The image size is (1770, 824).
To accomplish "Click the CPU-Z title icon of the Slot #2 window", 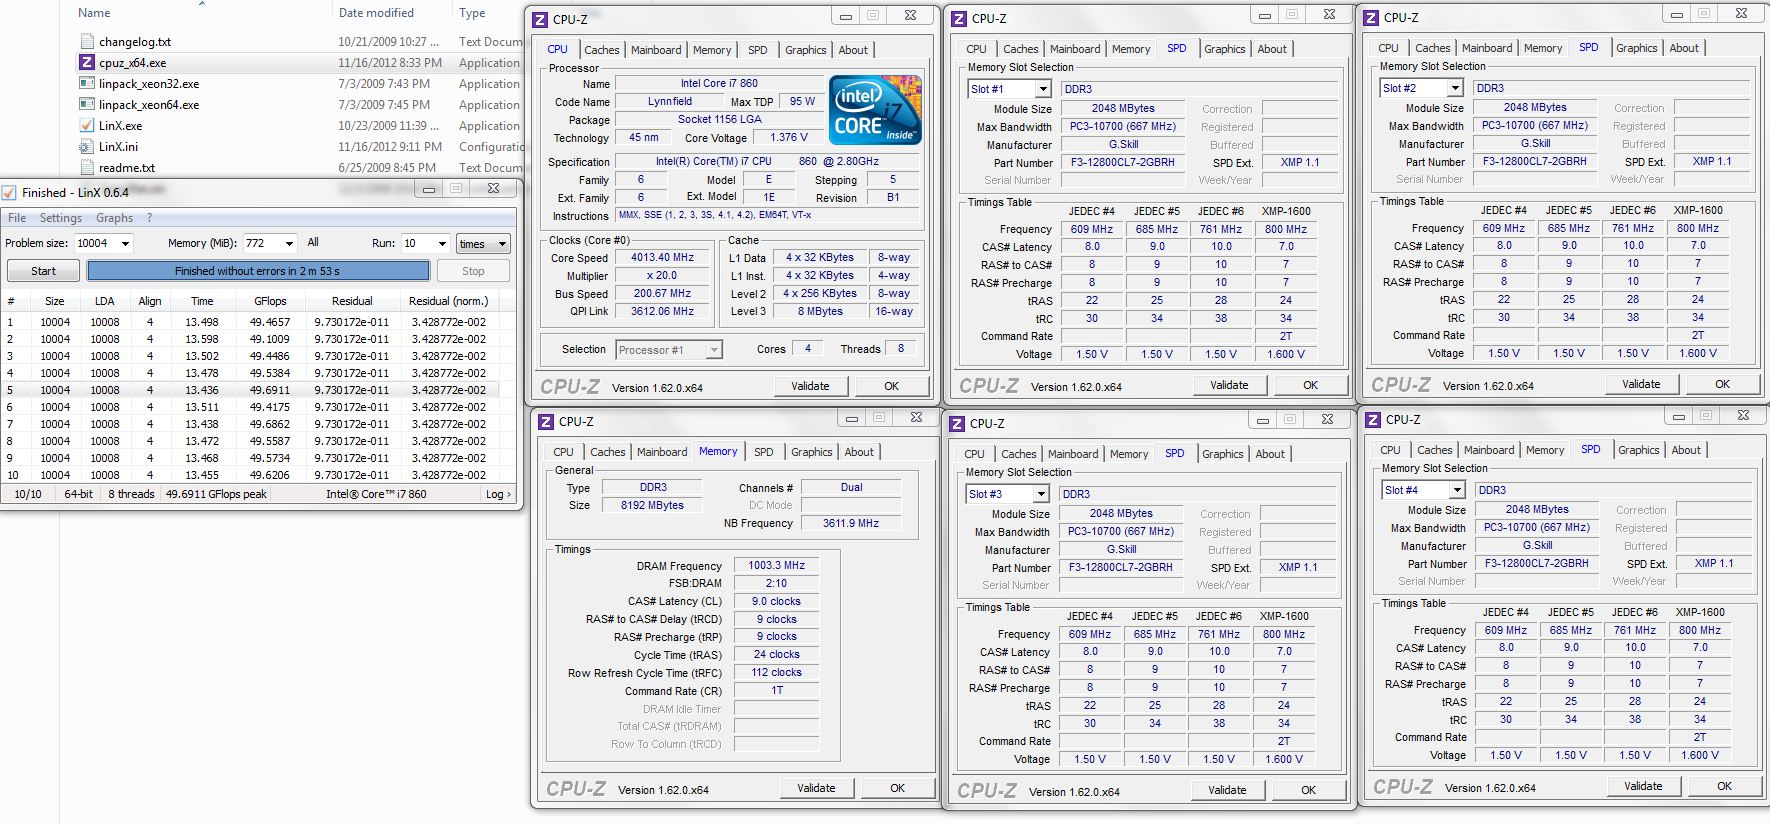I will [1371, 17].
